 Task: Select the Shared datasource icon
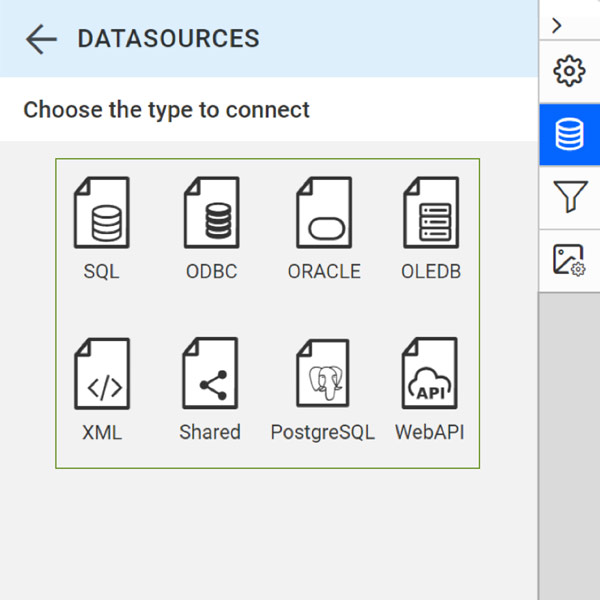210,375
